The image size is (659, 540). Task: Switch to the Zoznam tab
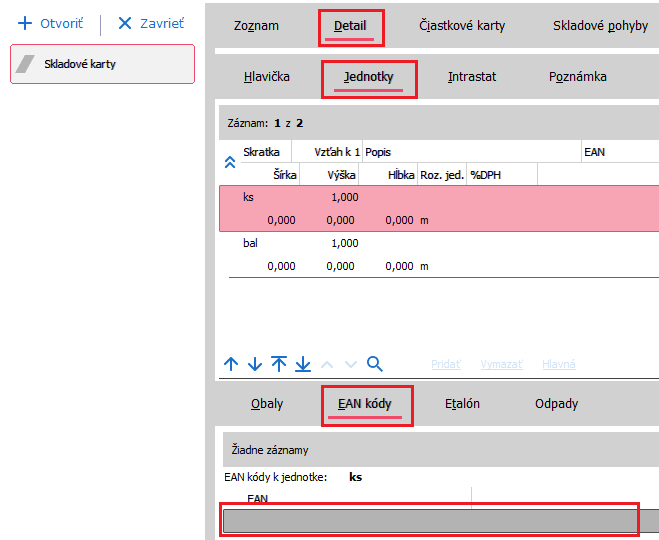click(256, 26)
